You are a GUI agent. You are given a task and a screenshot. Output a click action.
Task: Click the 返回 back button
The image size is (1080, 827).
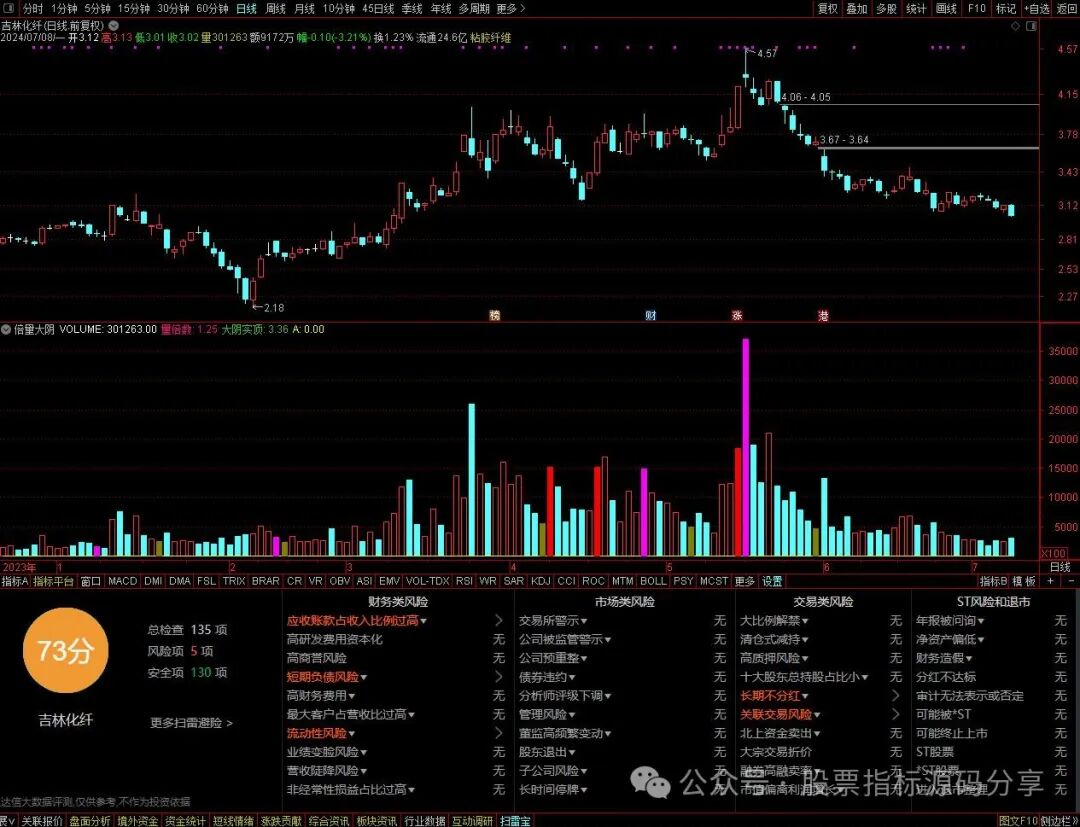[1066, 9]
